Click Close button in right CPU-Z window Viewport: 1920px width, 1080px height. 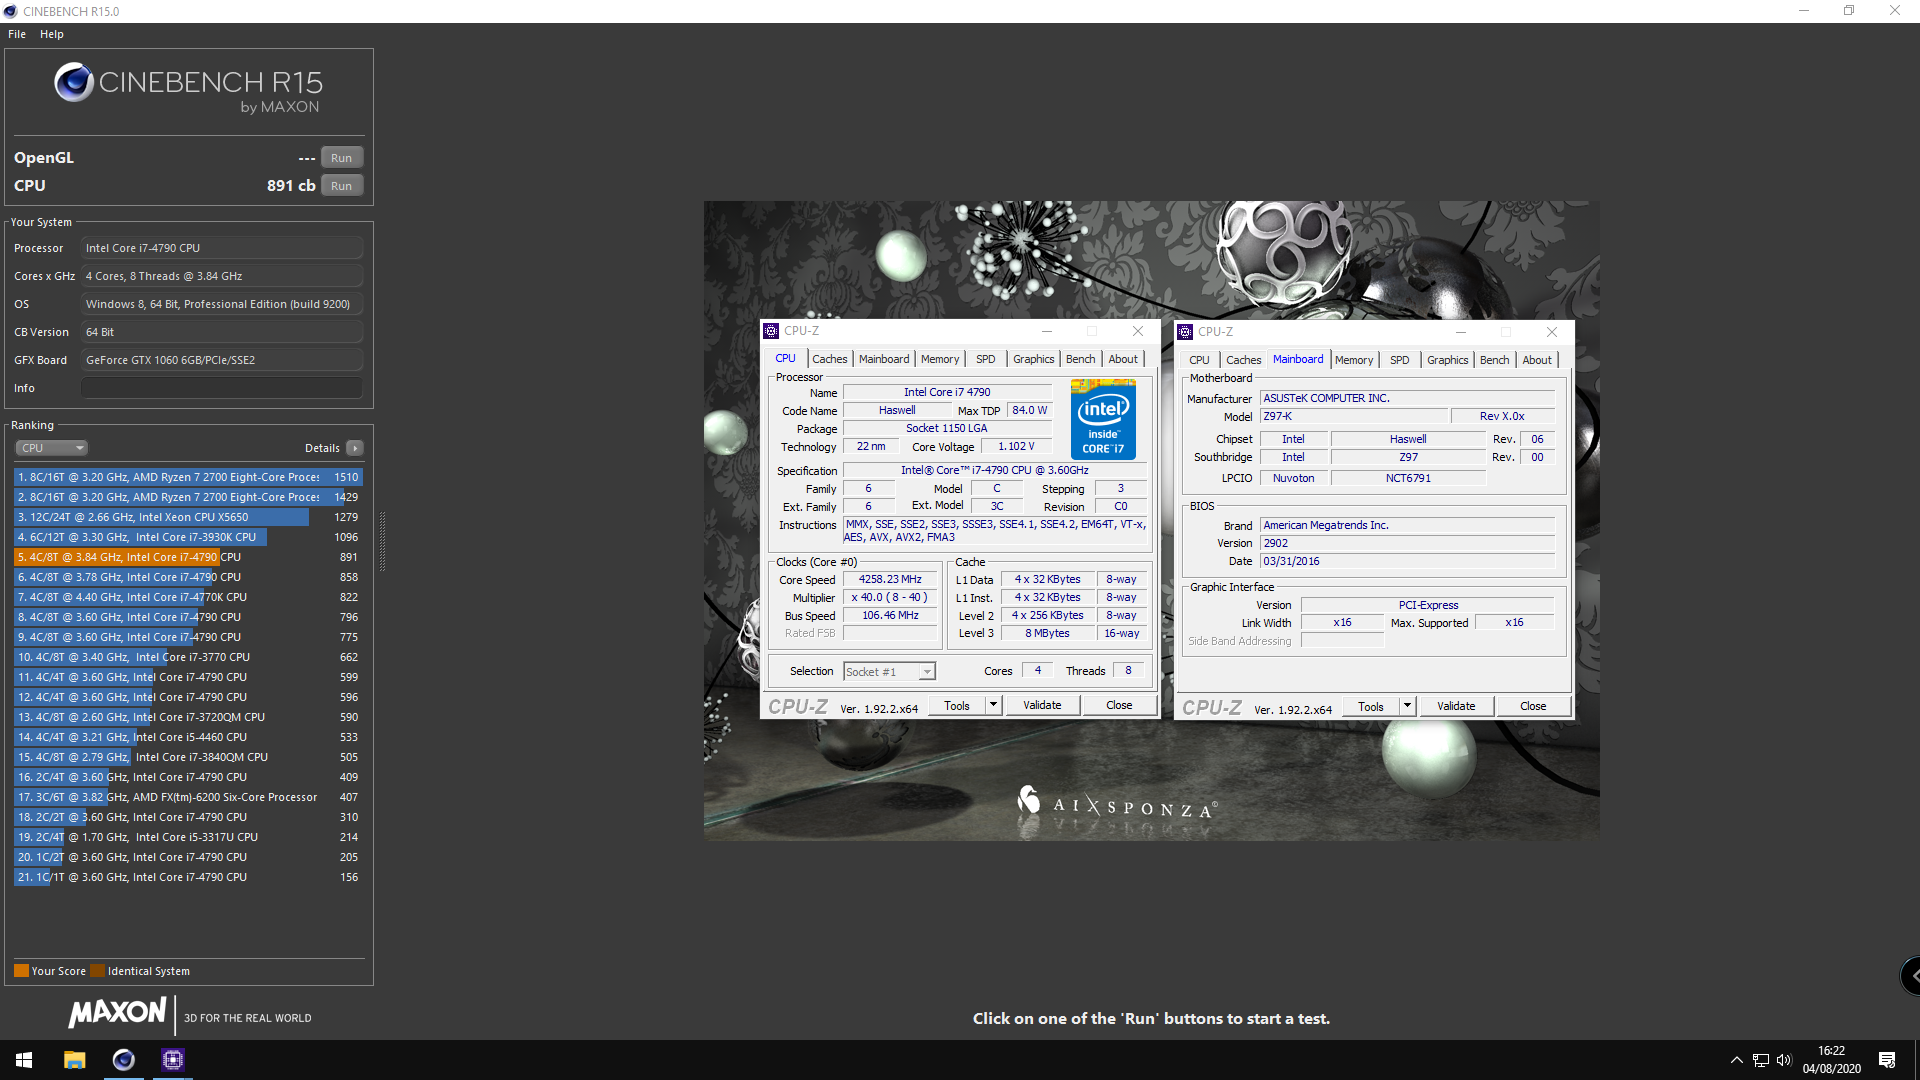click(x=1533, y=706)
